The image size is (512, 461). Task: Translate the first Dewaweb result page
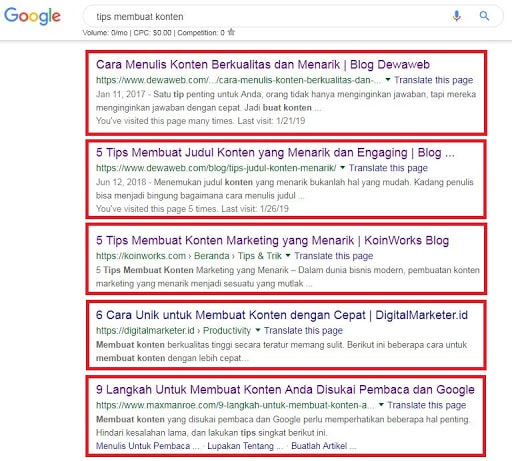(433, 80)
